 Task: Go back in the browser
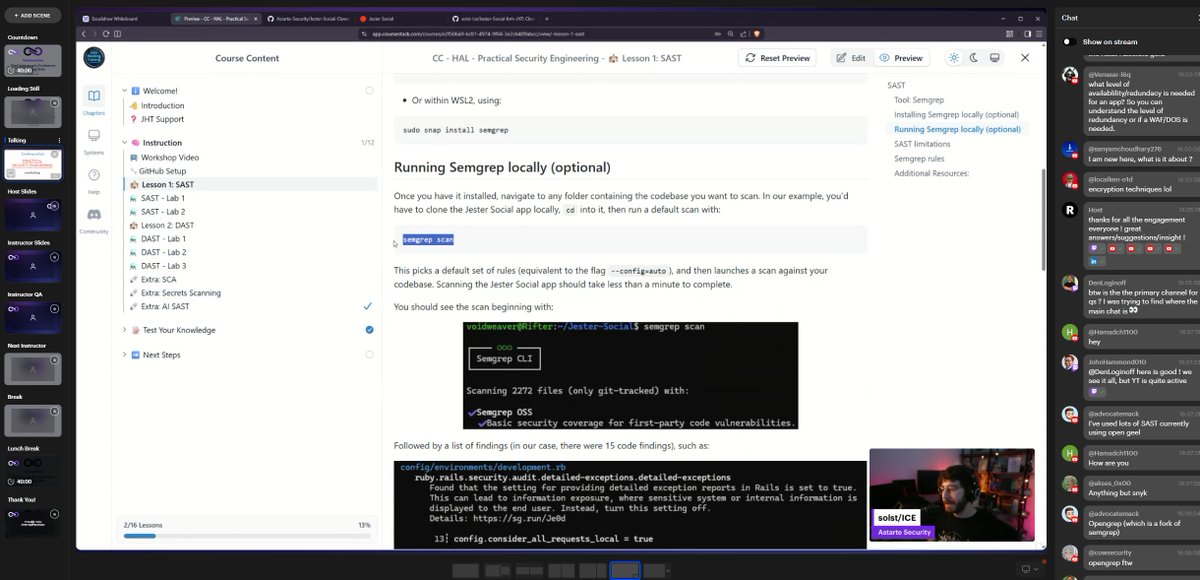click(84, 34)
